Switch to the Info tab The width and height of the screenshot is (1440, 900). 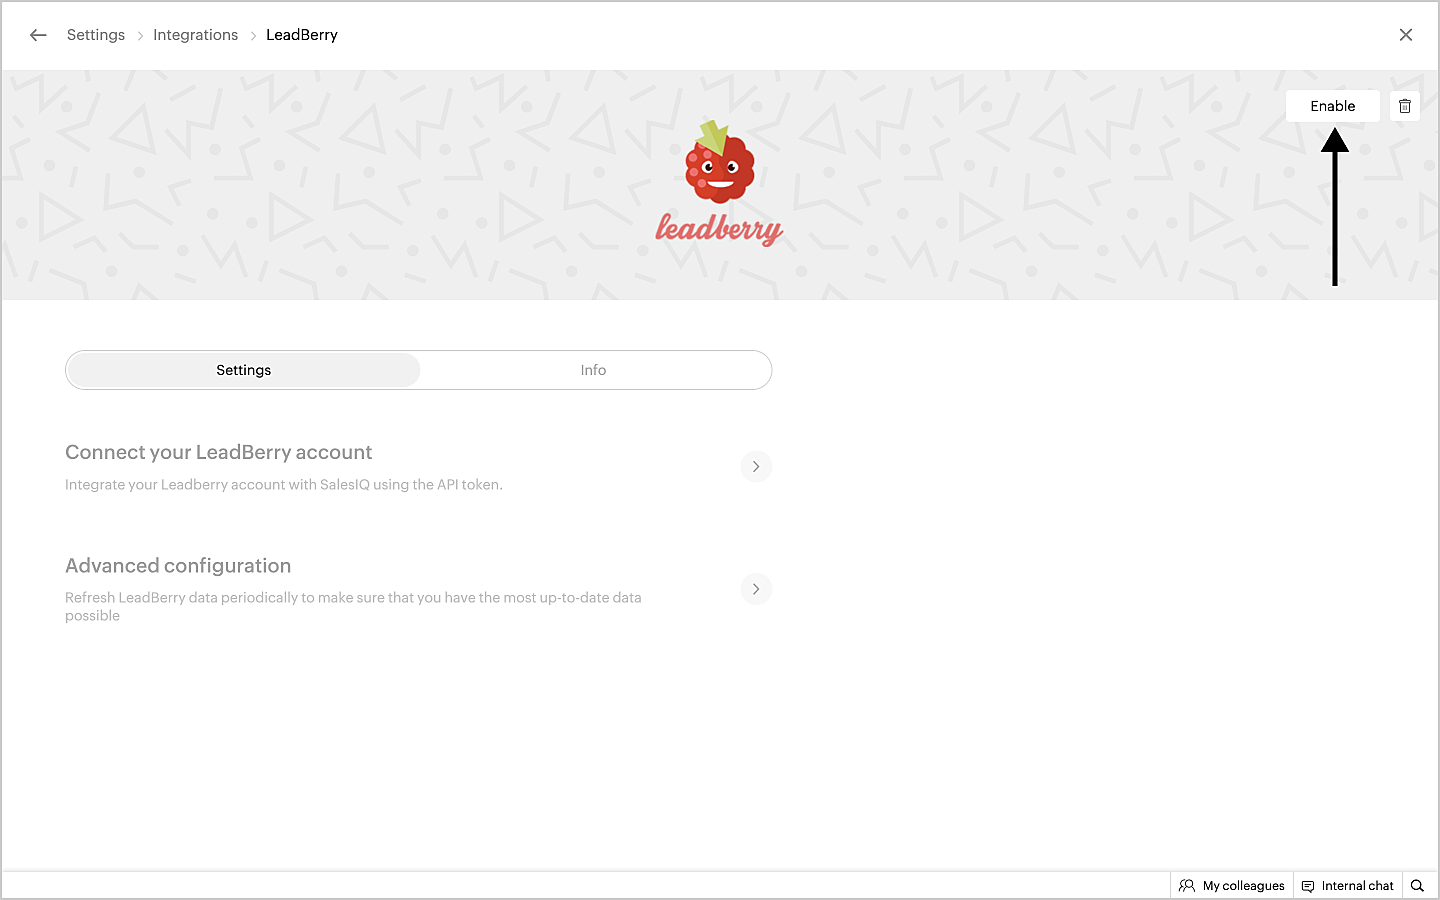594,370
